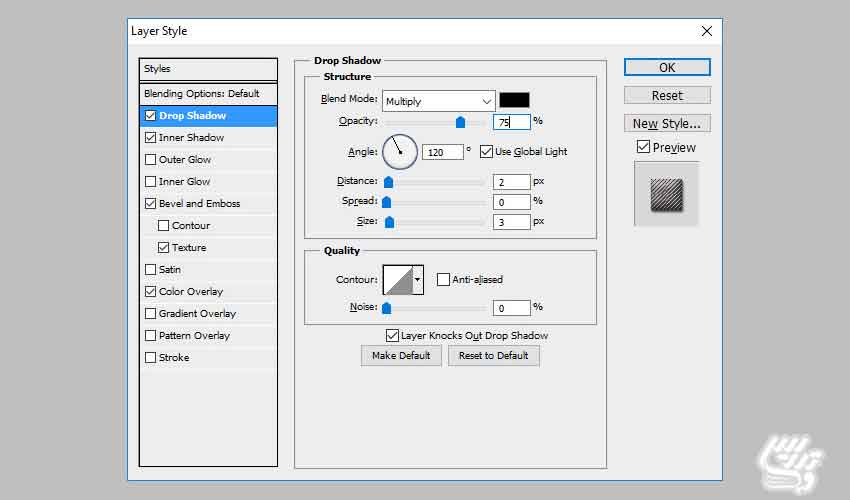Enable the Outer Glow checkbox

(x=151, y=160)
